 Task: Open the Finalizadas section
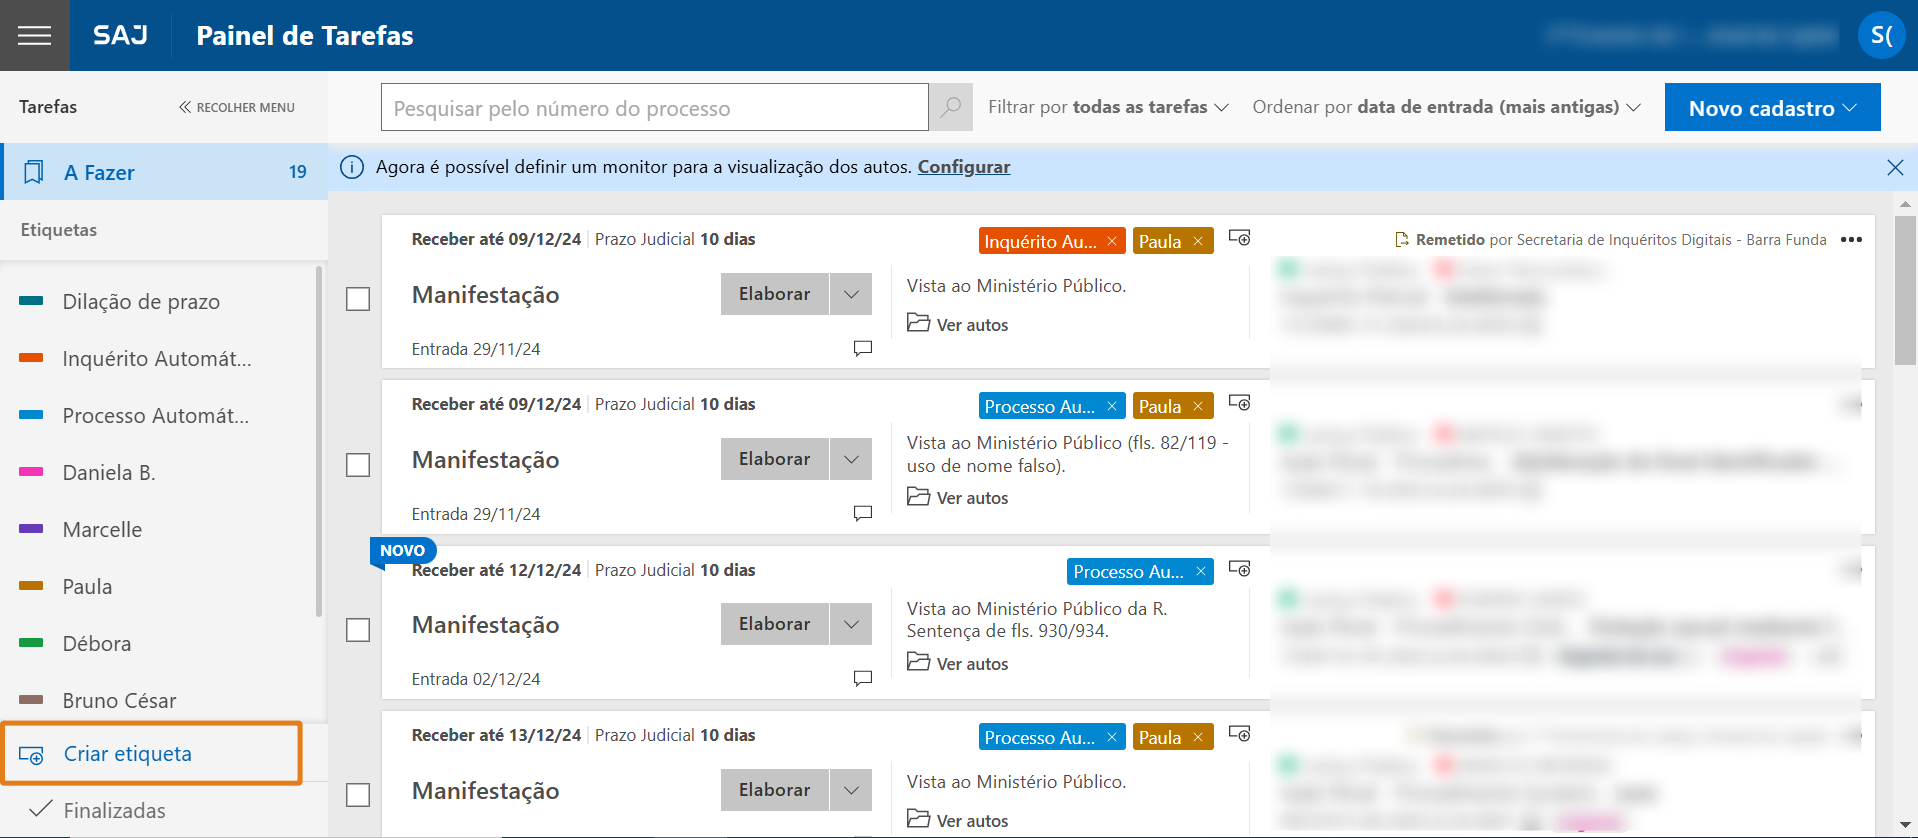(x=114, y=810)
